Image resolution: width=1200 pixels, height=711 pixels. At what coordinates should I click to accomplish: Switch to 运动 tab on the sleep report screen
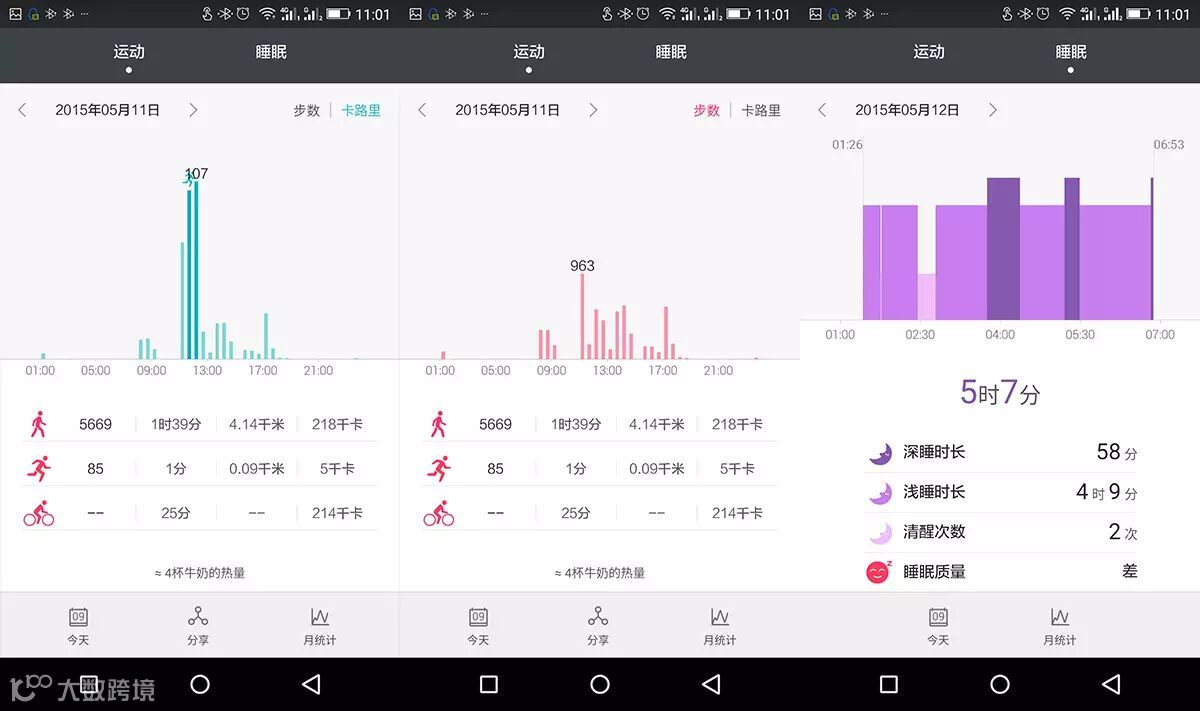coord(929,52)
